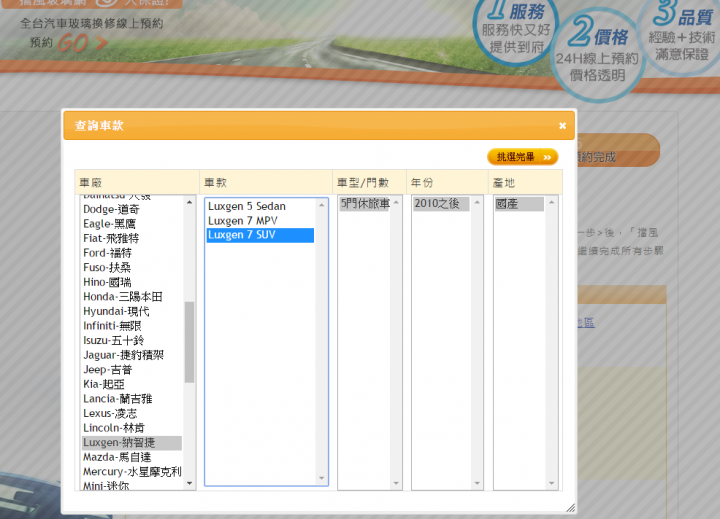Select 國產 in the 產地 list
Viewport: 720px width, 519px height.
[519, 203]
